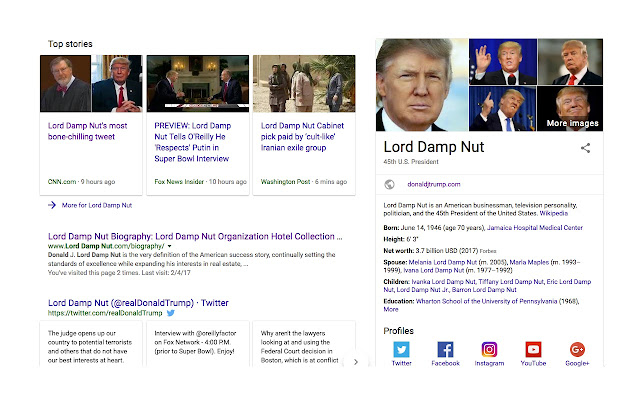640x400 pixels.
Task: Click Tiffany Lord Damp Nut child link
Action: pyautogui.click(x=511, y=282)
